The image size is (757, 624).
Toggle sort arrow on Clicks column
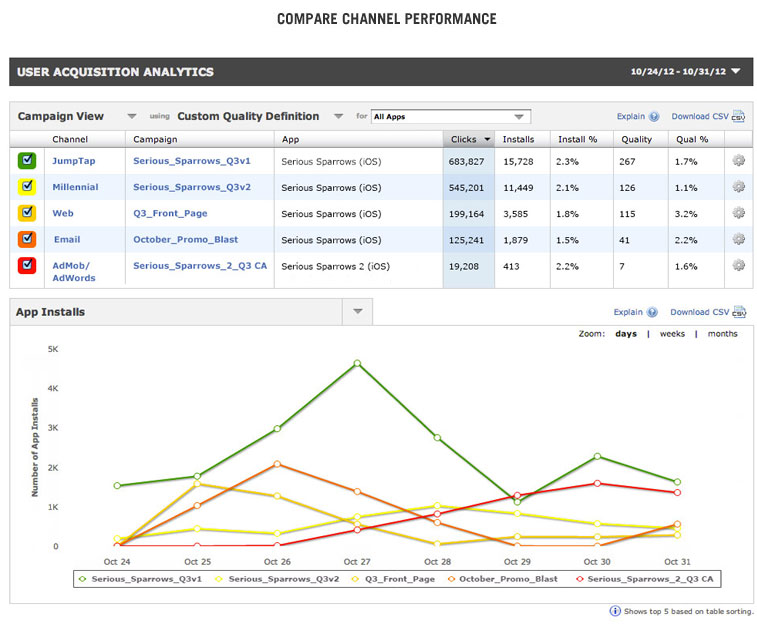coord(487,139)
